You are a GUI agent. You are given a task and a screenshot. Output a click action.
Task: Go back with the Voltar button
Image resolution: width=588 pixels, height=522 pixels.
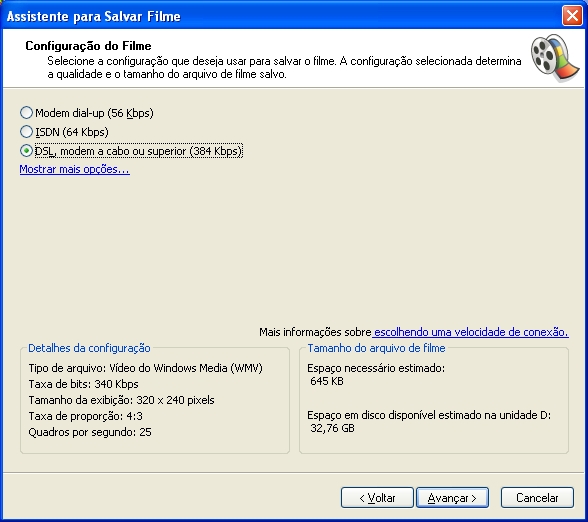[377, 498]
